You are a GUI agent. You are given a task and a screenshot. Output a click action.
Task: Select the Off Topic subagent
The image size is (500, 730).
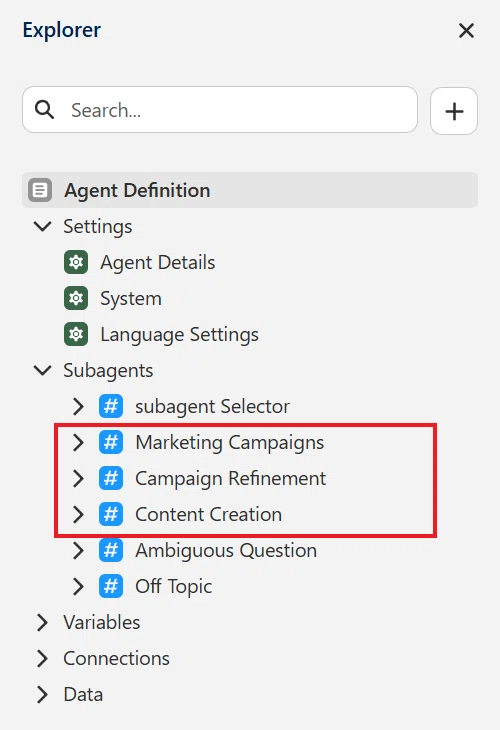pyautogui.click(x=173, y=586)
